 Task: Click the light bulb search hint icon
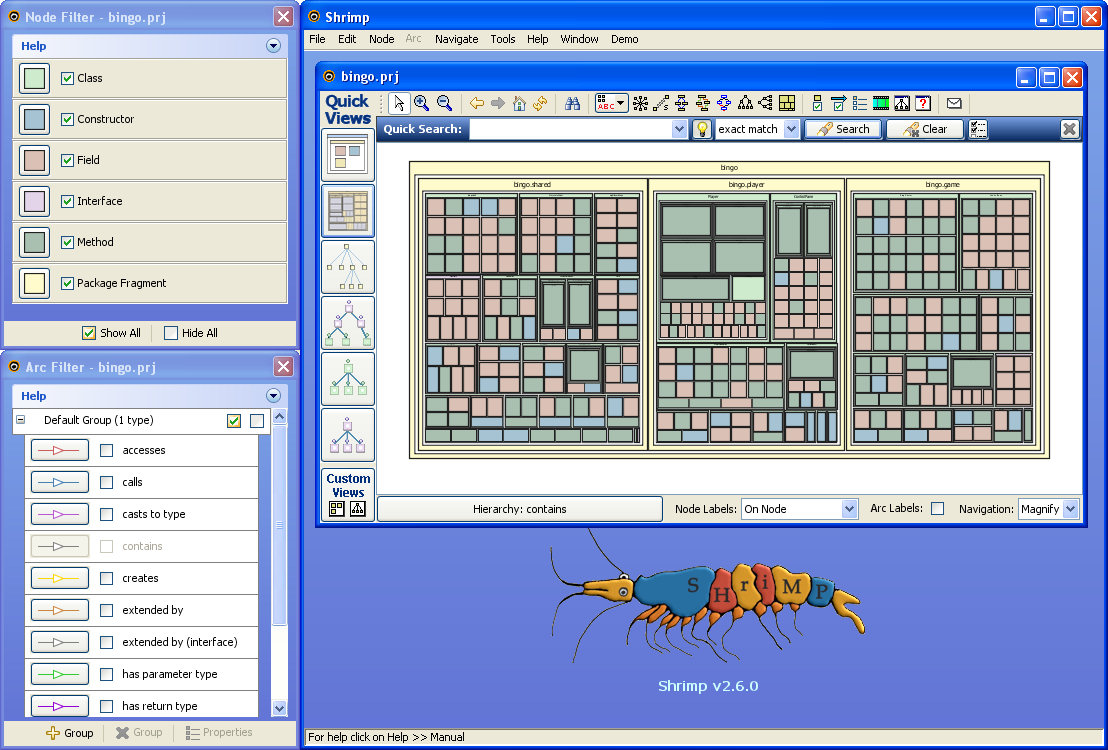click(702, 129)
